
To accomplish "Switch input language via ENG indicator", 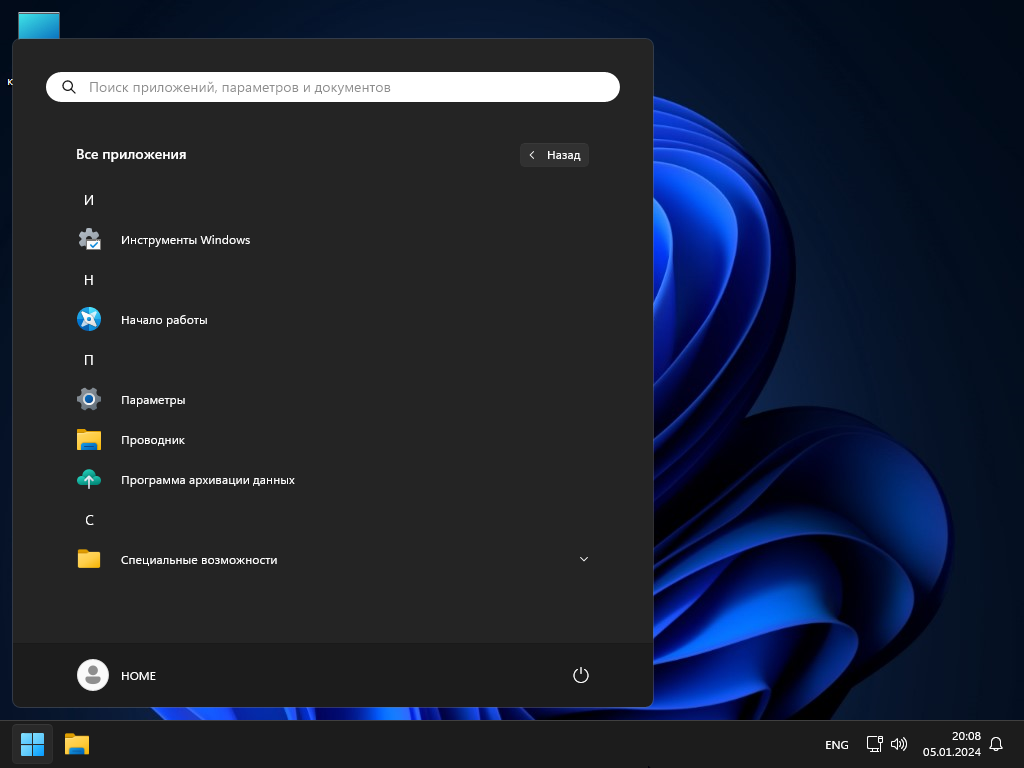I will (x=837, y=745).
